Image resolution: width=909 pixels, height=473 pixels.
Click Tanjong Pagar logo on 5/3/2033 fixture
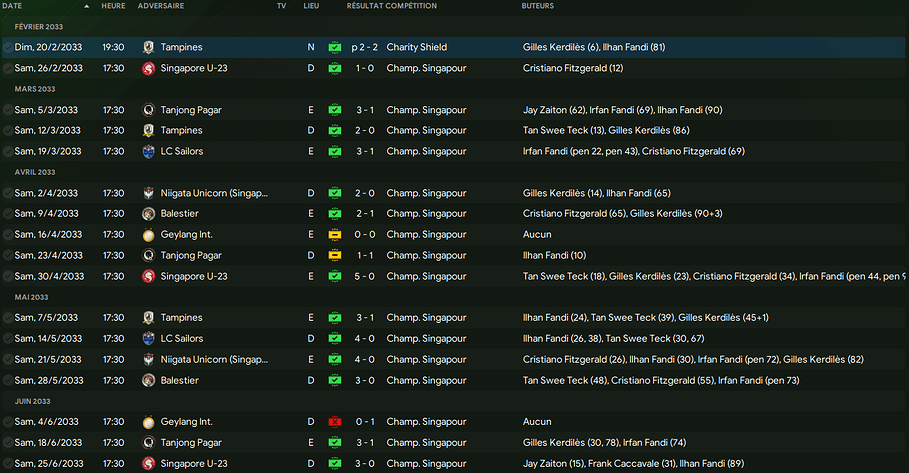point(149,110)
